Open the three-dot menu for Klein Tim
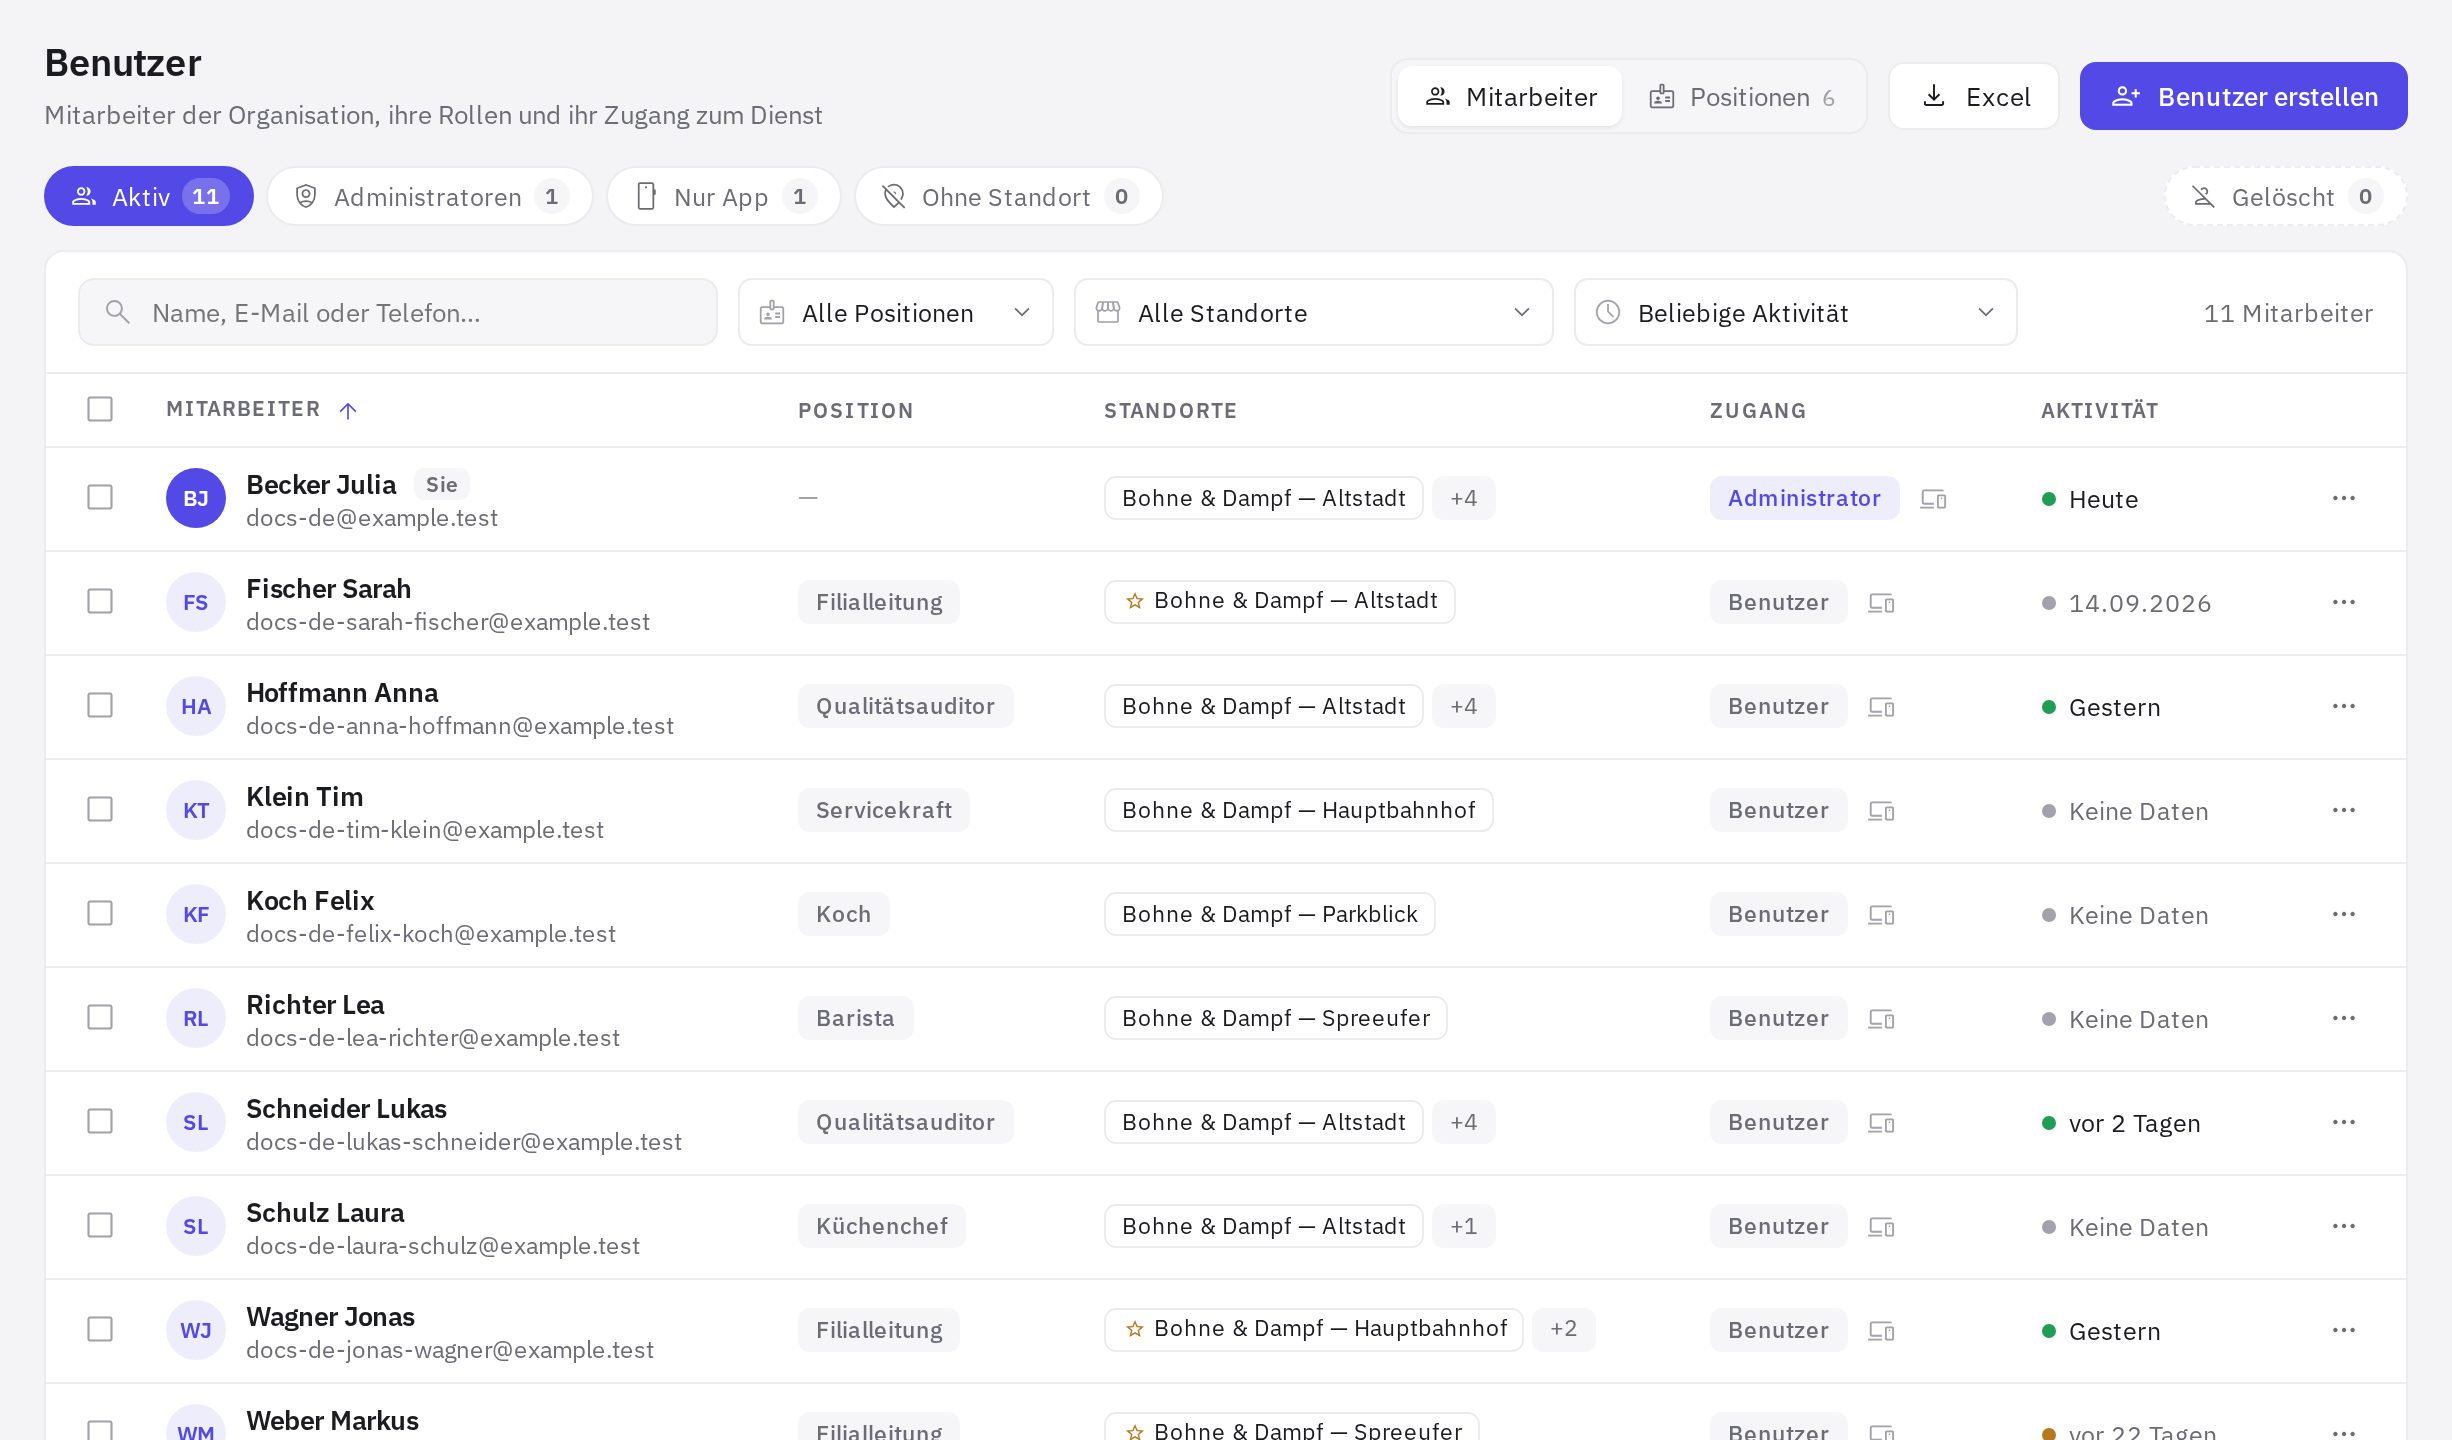This screenshot has height=1440, width=2452. [x=2343, y=810]
